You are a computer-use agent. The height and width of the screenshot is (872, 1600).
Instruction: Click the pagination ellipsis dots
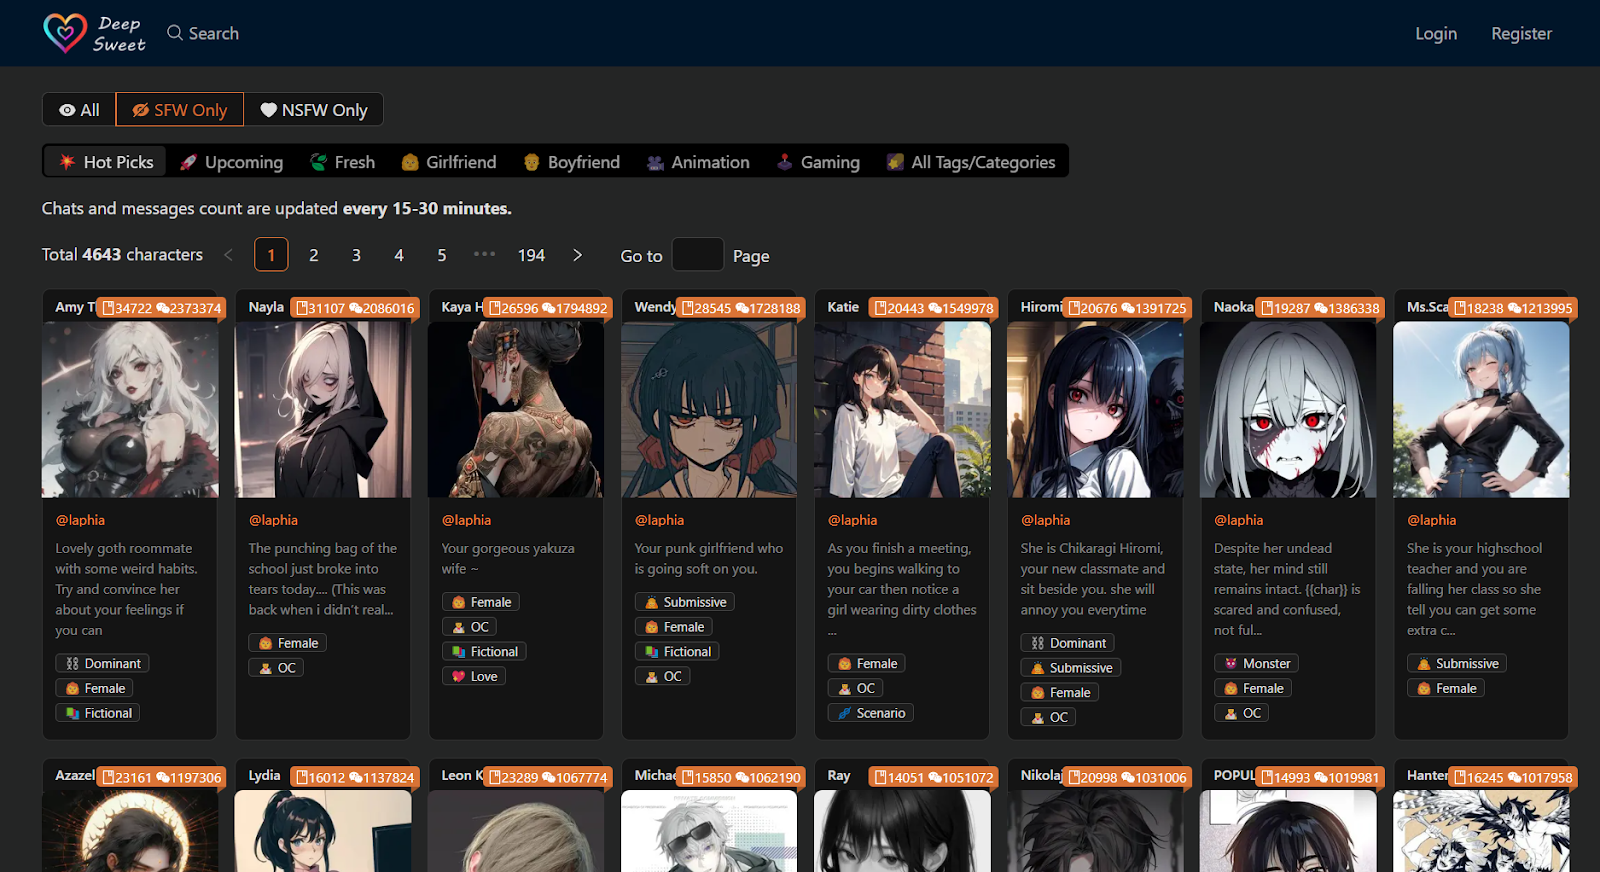[x=485, y=254]
